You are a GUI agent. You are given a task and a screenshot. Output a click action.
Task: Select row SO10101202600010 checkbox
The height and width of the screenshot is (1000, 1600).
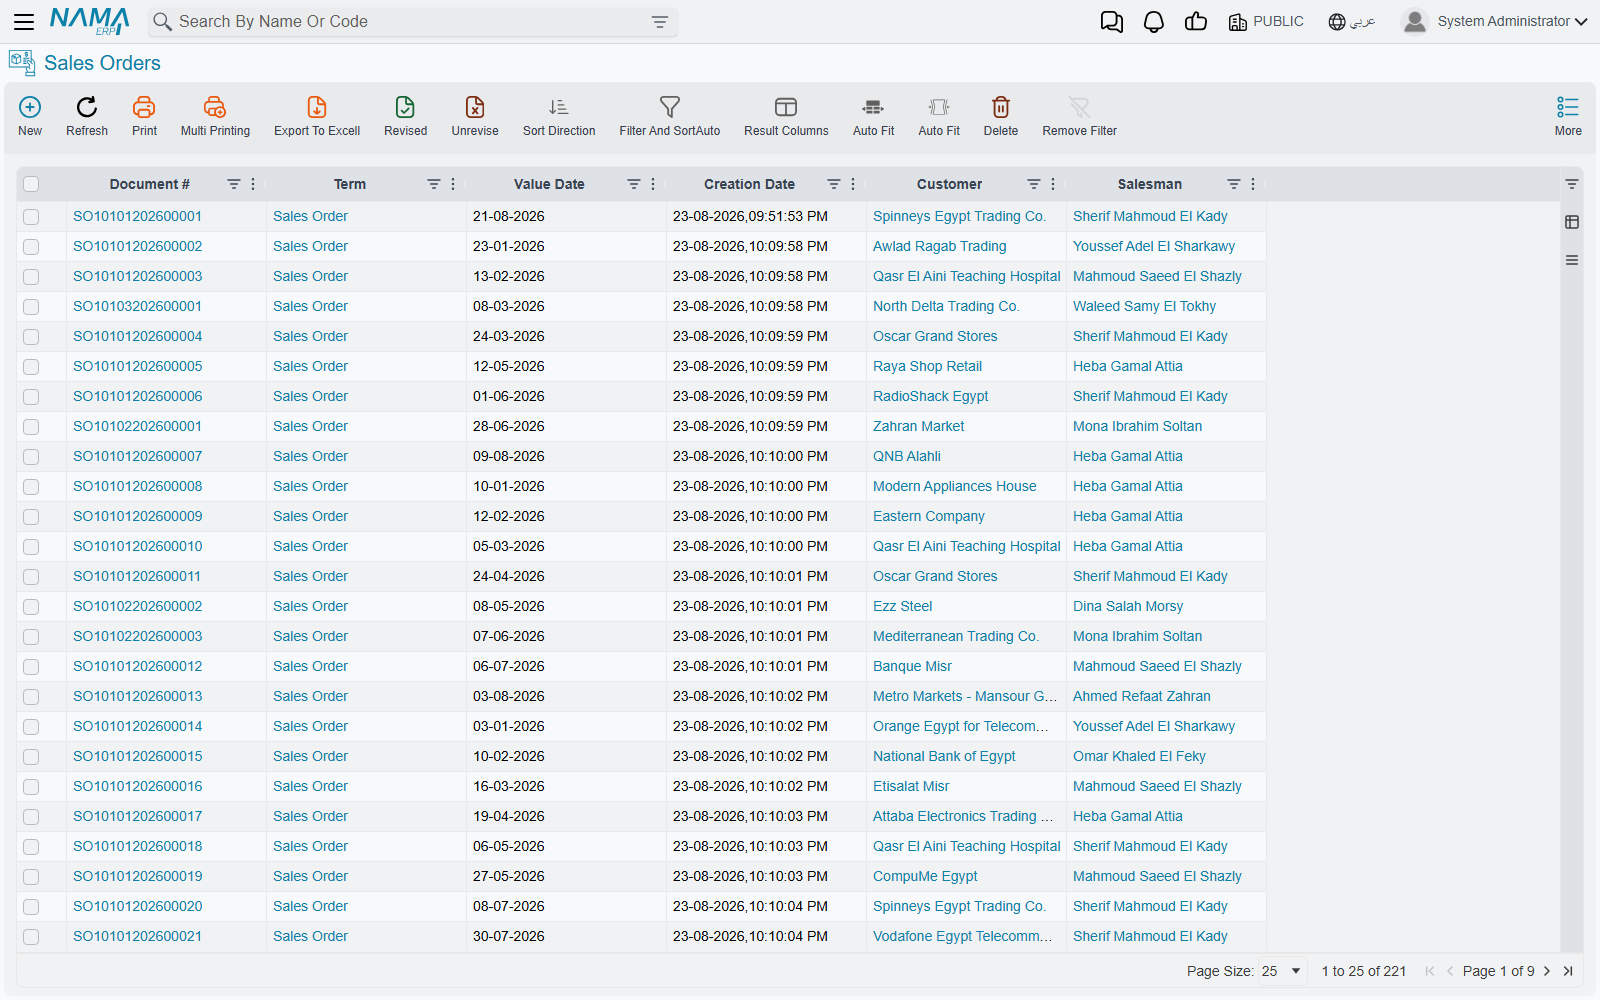(31, 547)
